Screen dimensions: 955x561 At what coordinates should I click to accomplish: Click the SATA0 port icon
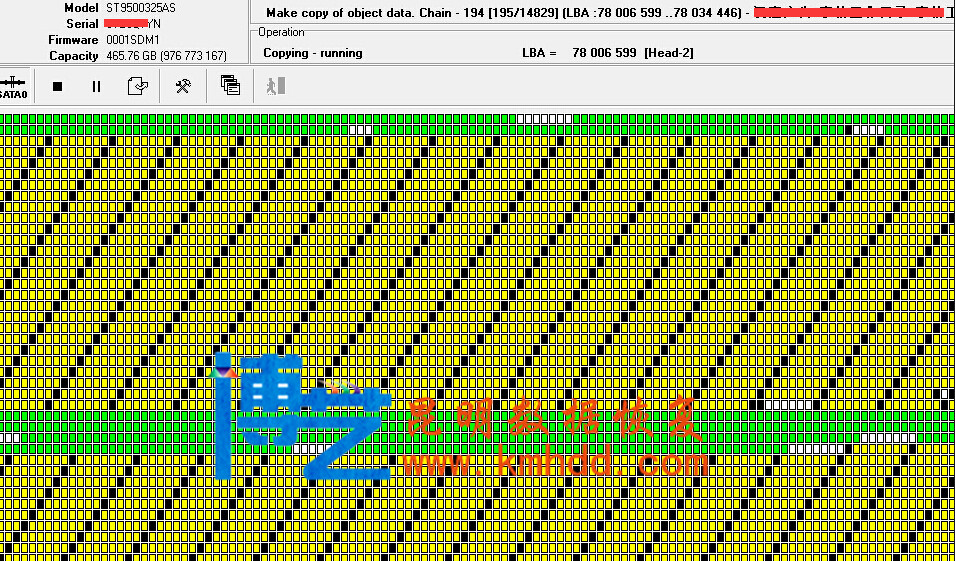14,87
